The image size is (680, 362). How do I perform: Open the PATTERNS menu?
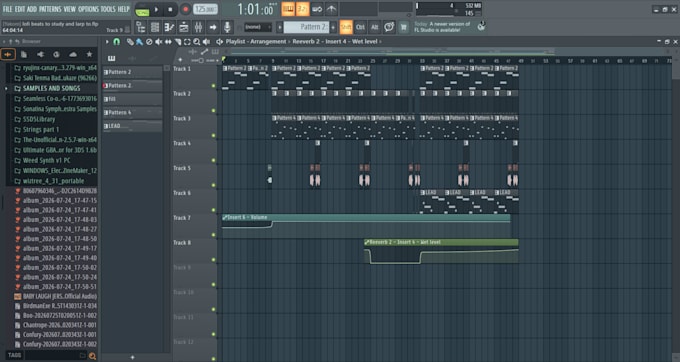50,9
